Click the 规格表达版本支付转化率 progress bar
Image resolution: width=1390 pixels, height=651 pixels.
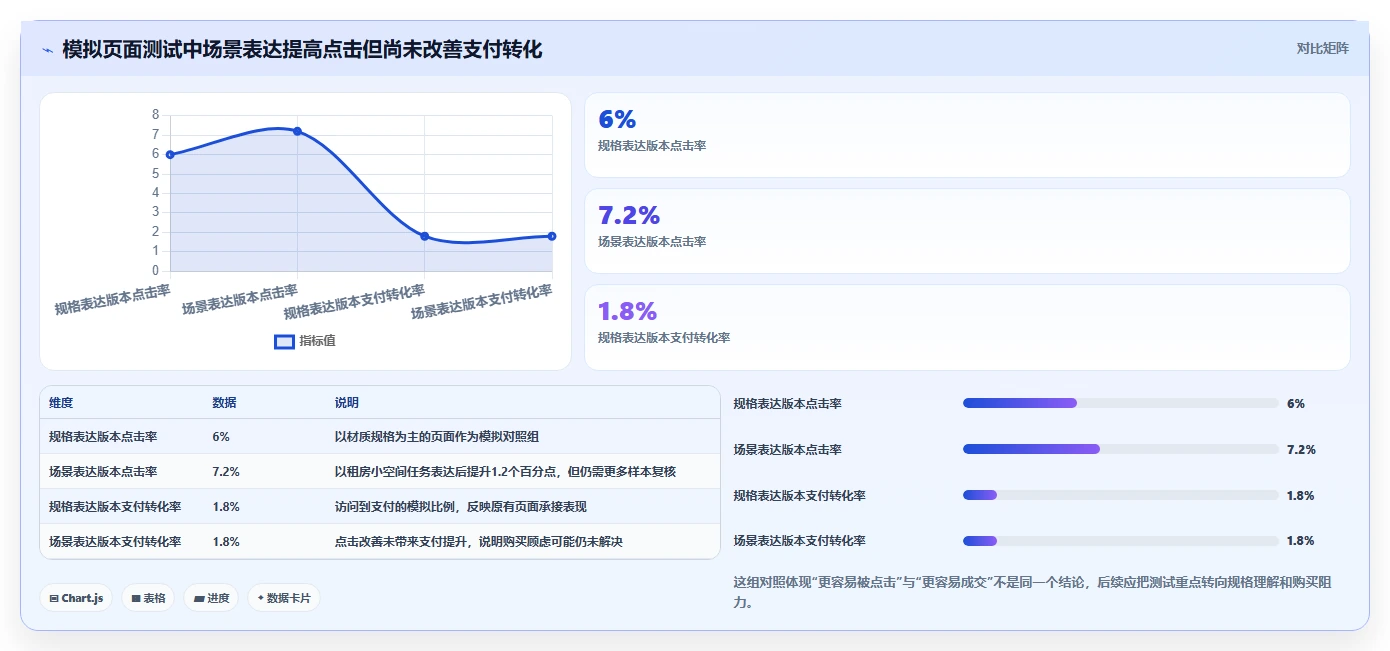click(1120, 495)
